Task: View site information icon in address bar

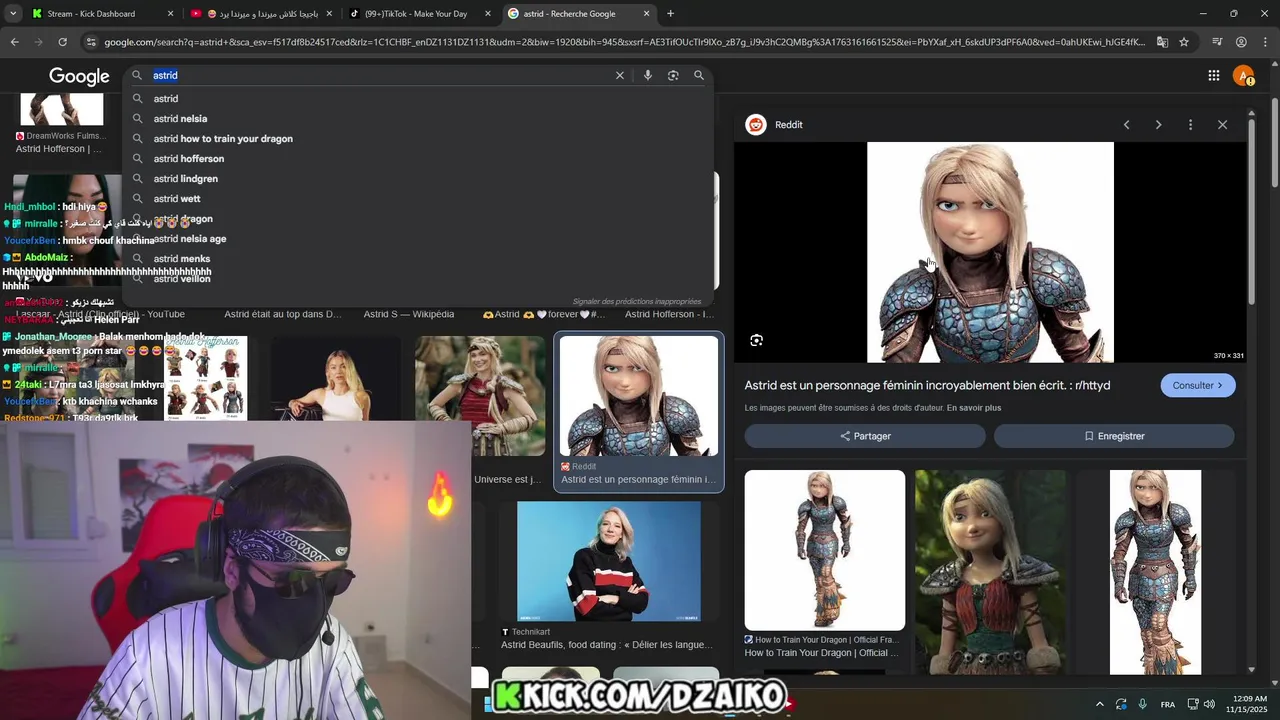Action: point(91,42)
